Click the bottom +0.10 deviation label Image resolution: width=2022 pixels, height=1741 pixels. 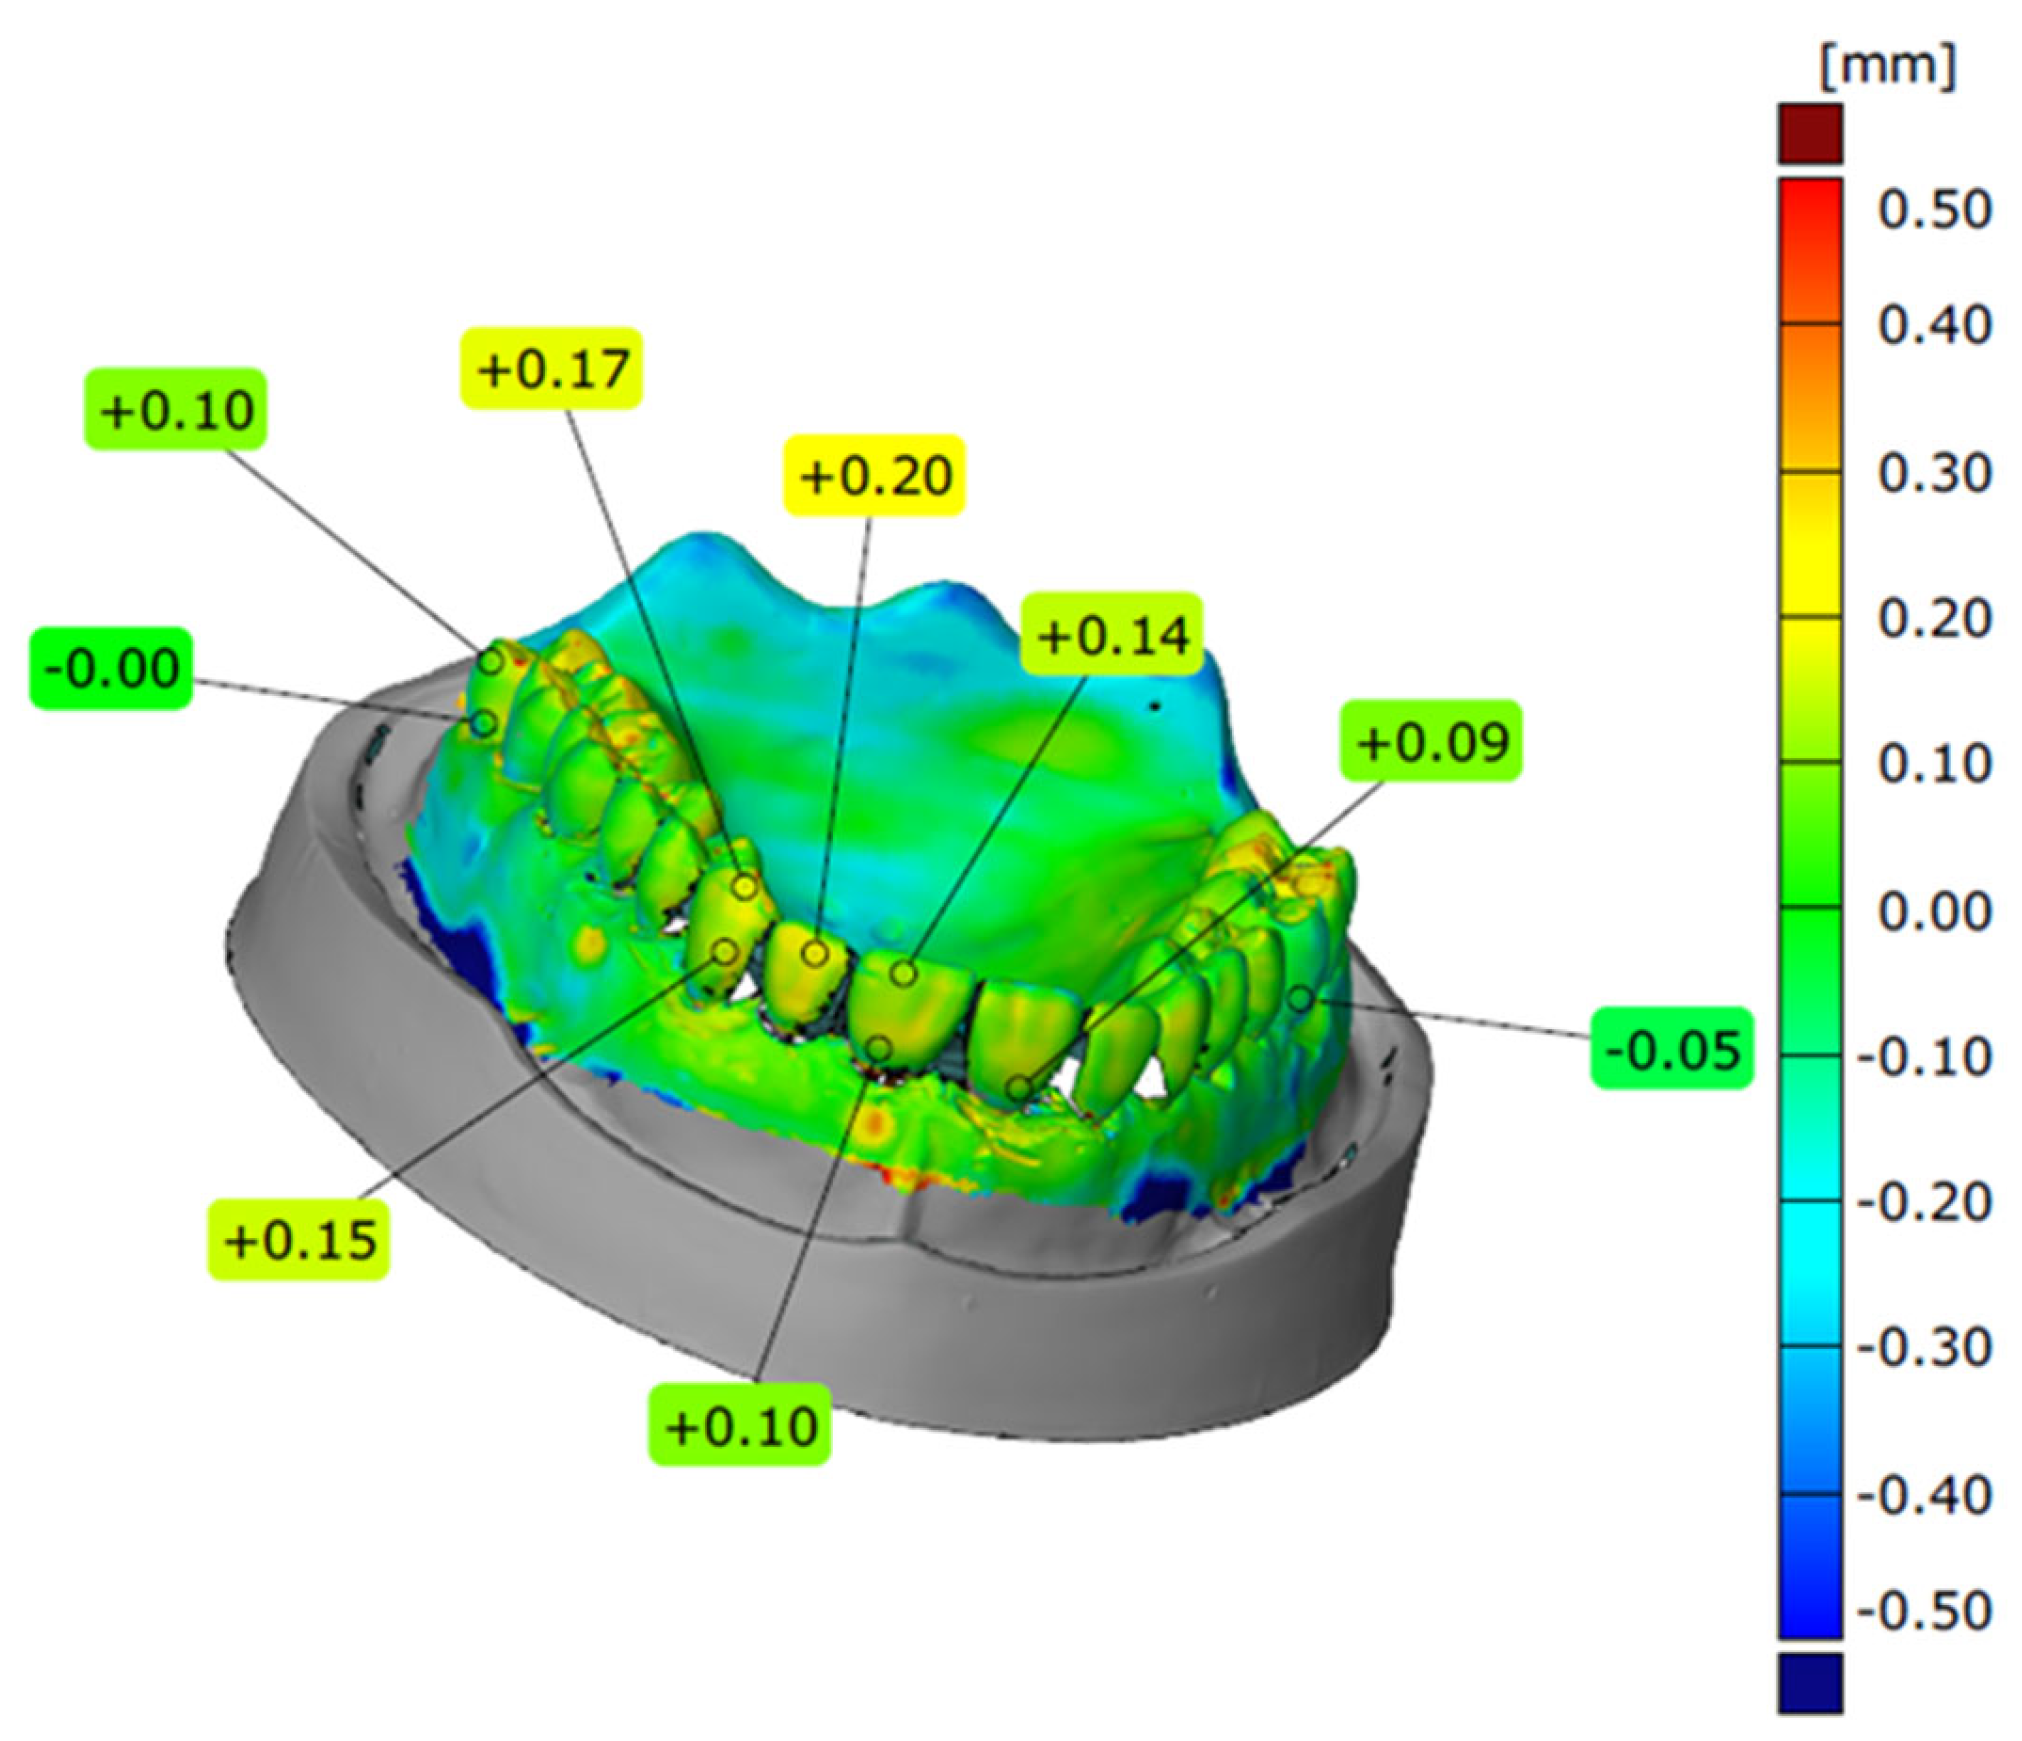(x=740, y=1426)
